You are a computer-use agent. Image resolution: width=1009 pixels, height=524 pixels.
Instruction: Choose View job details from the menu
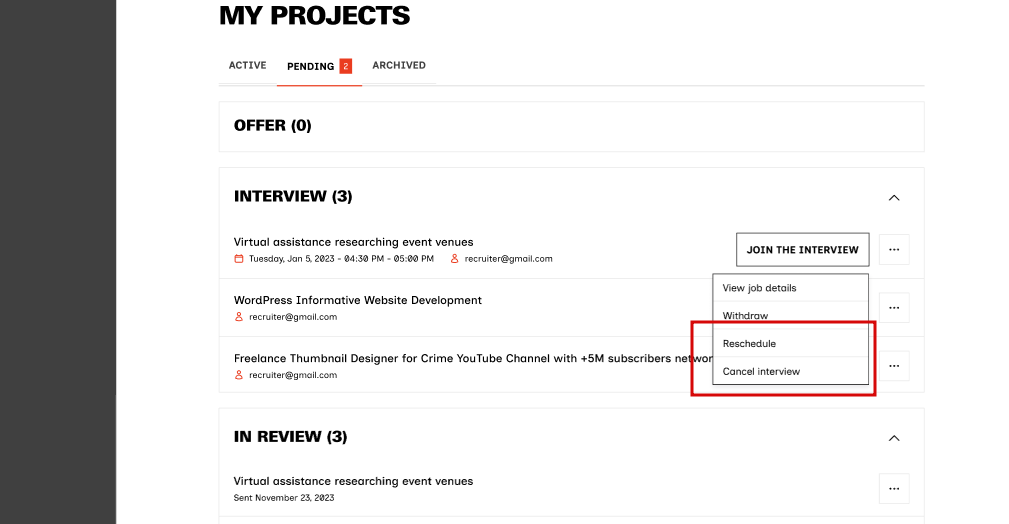point(760,288)
